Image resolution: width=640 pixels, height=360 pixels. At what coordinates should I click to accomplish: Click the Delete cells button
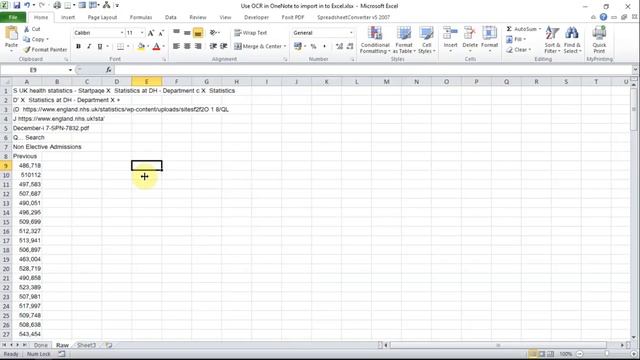470,40
